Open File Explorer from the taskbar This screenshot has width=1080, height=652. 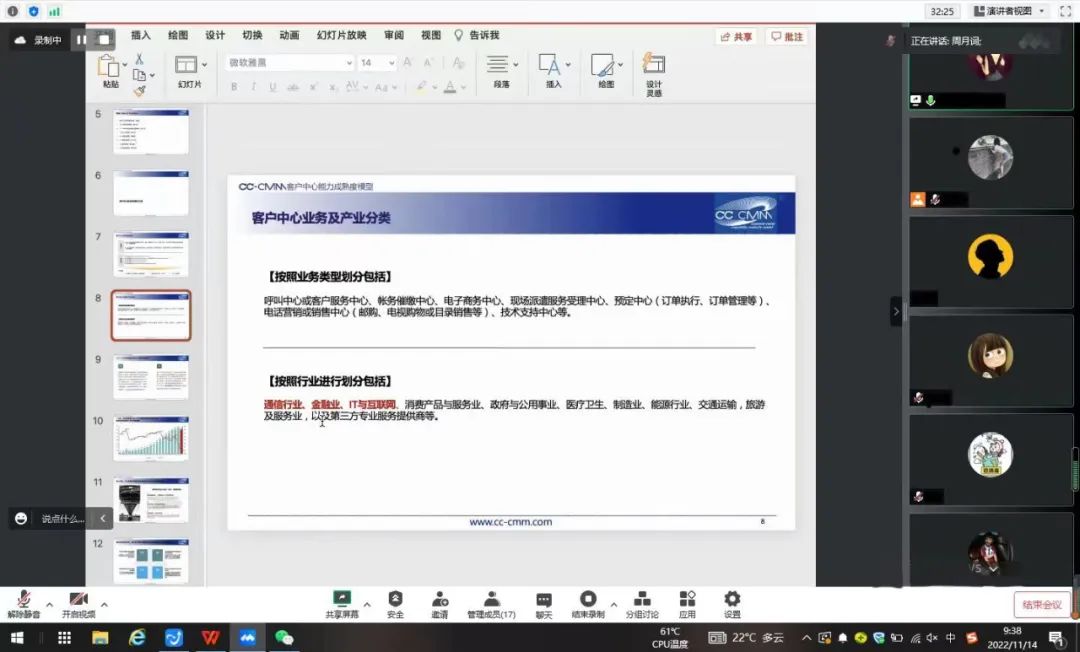[x=101, y=638]
